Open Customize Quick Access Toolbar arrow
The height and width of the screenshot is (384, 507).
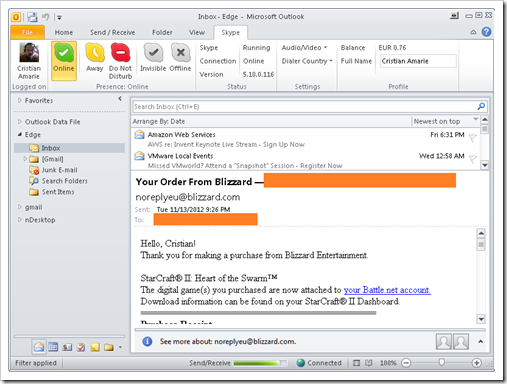point(59,17)
